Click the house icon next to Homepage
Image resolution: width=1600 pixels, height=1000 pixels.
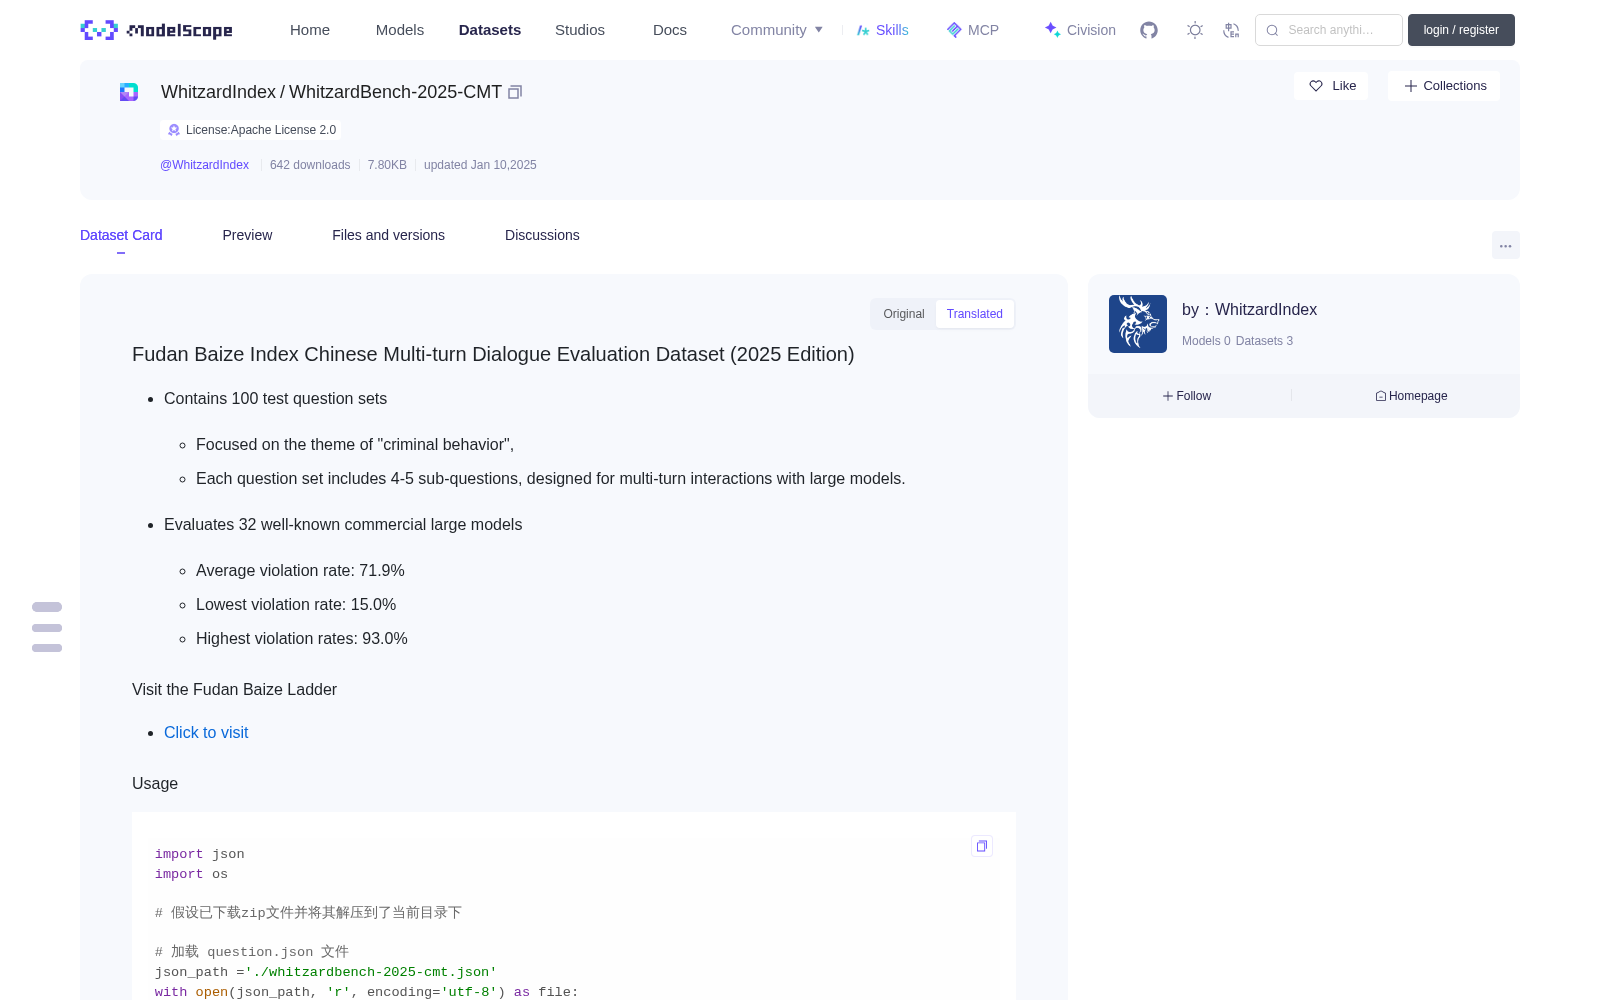1381,396
